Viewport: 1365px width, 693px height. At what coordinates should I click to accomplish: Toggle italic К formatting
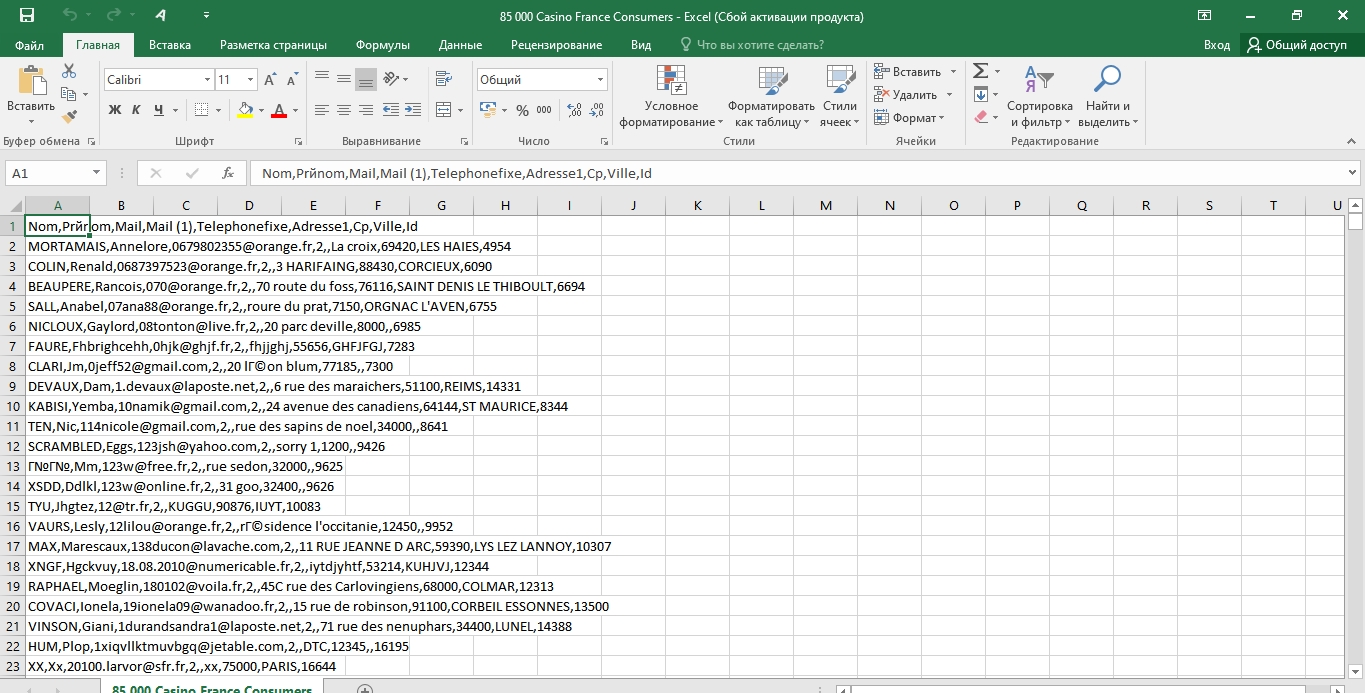[137, 110]
